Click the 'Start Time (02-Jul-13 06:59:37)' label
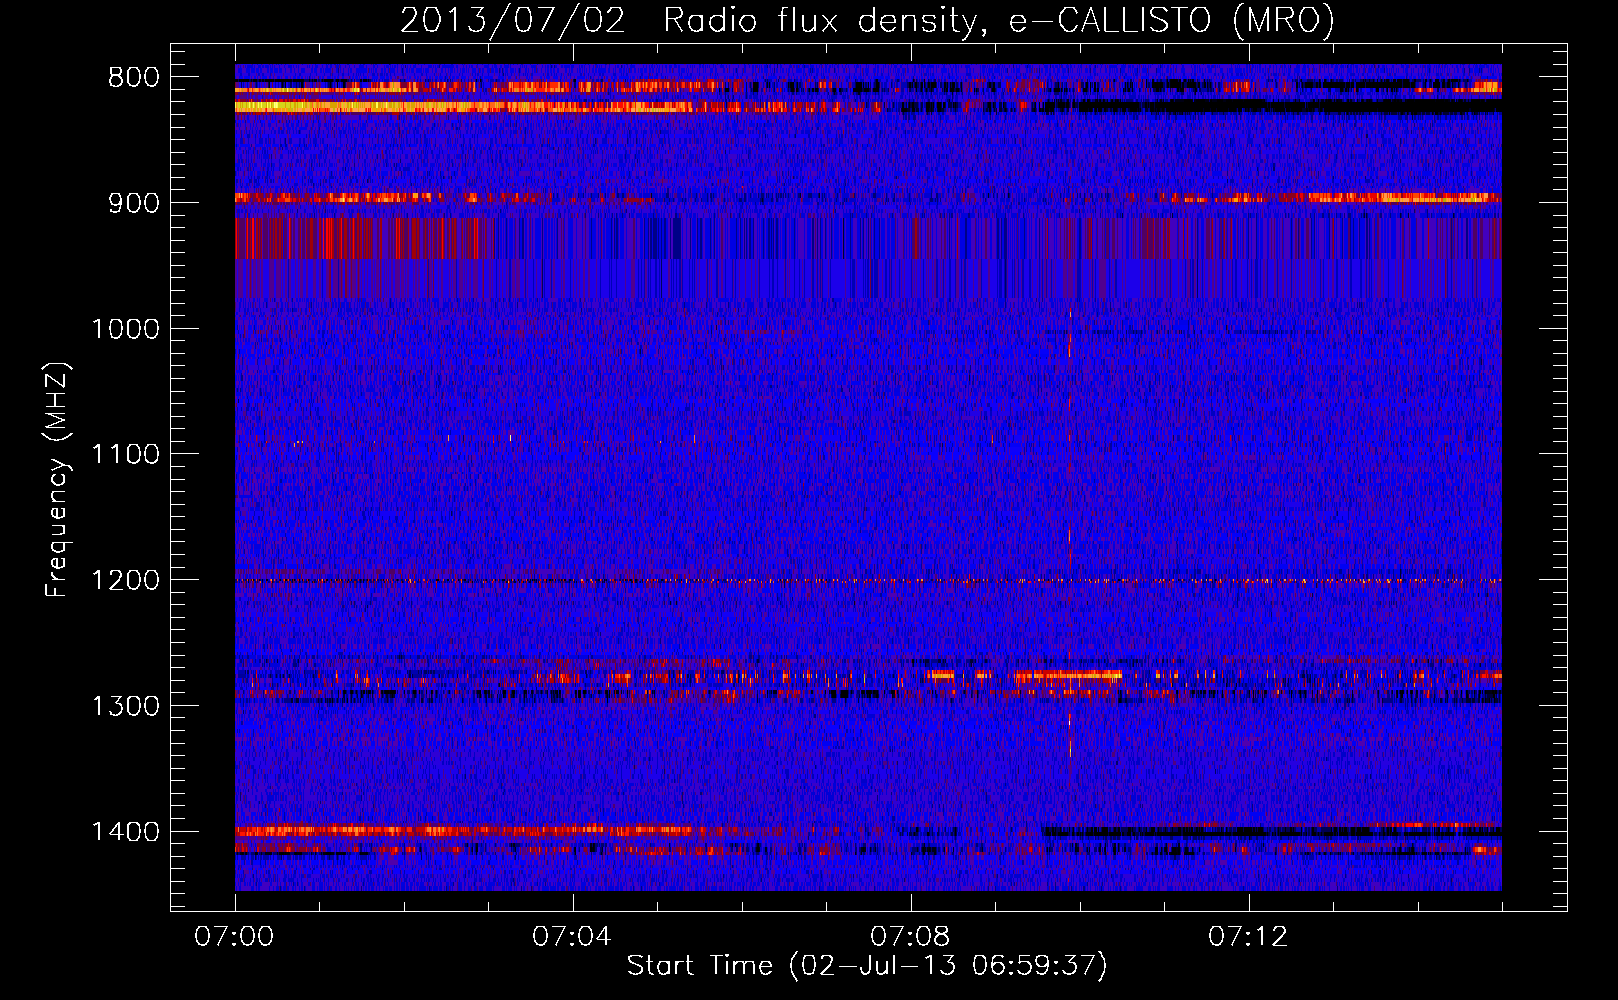Viewport: 1618px width, 1000px height. (x=867, y=966)
